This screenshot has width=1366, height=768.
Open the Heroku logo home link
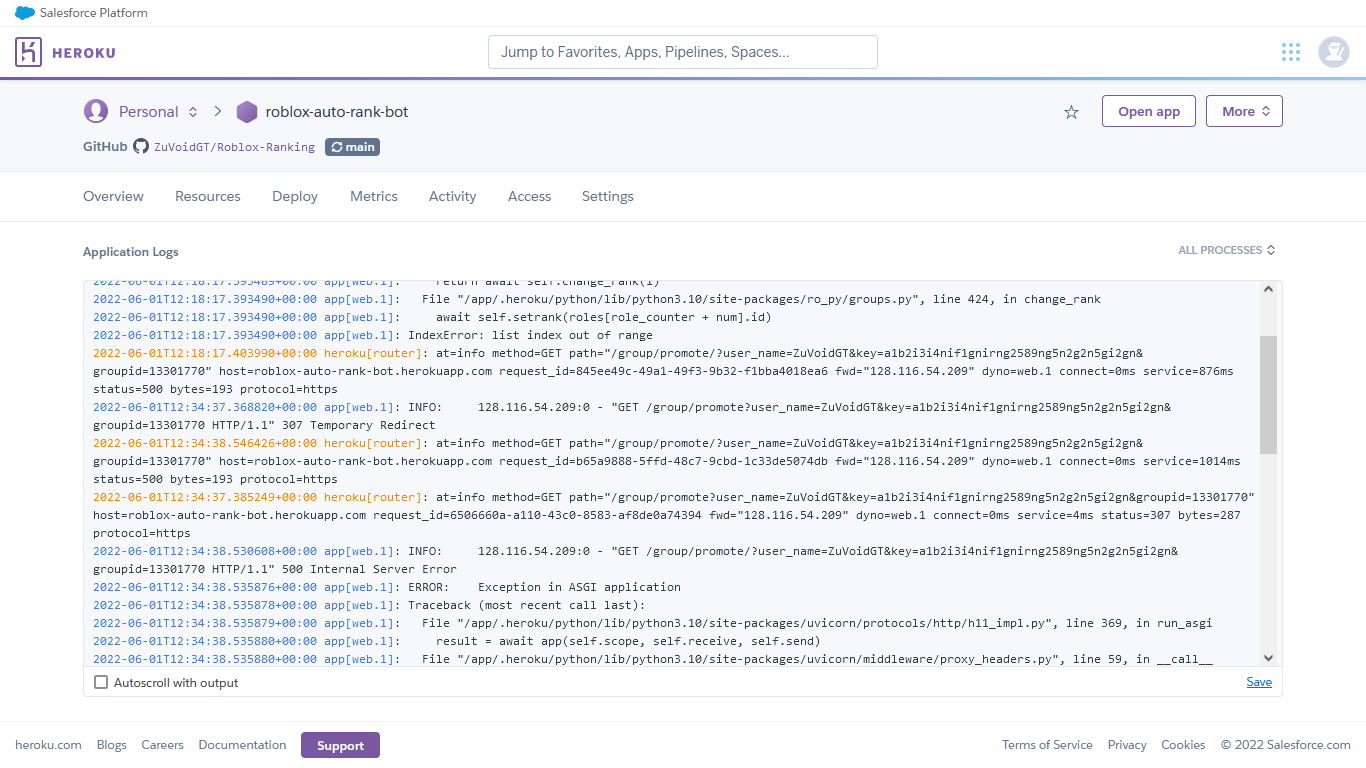pos(65,52)
